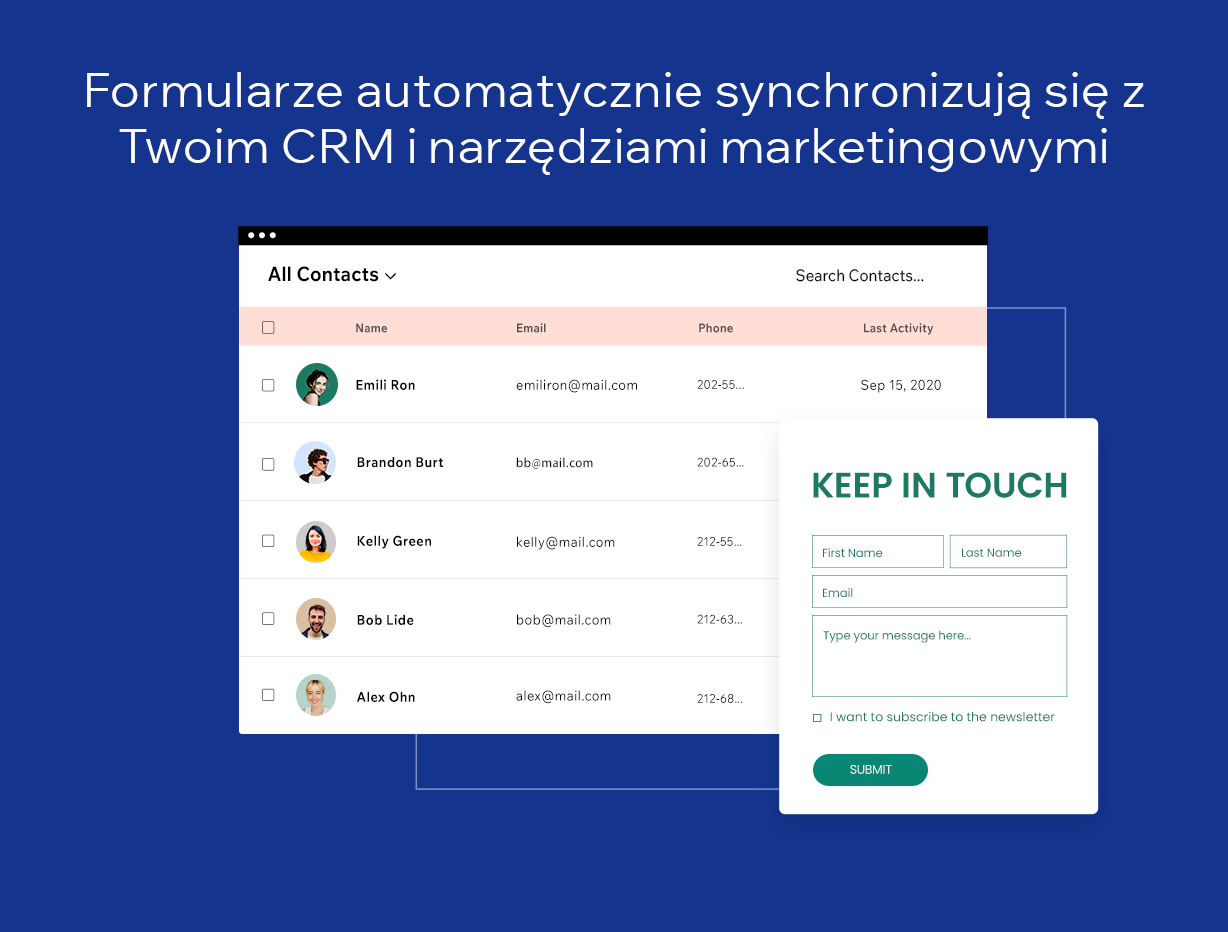Click Alex Ohn's phone 212-68...
This screenshot has width=1228, height=932.
click(720, 698)
